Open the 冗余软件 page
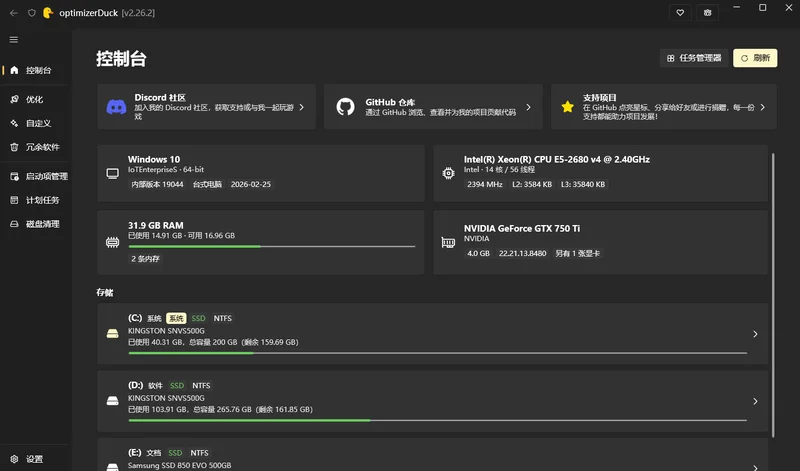 point(36,147)
